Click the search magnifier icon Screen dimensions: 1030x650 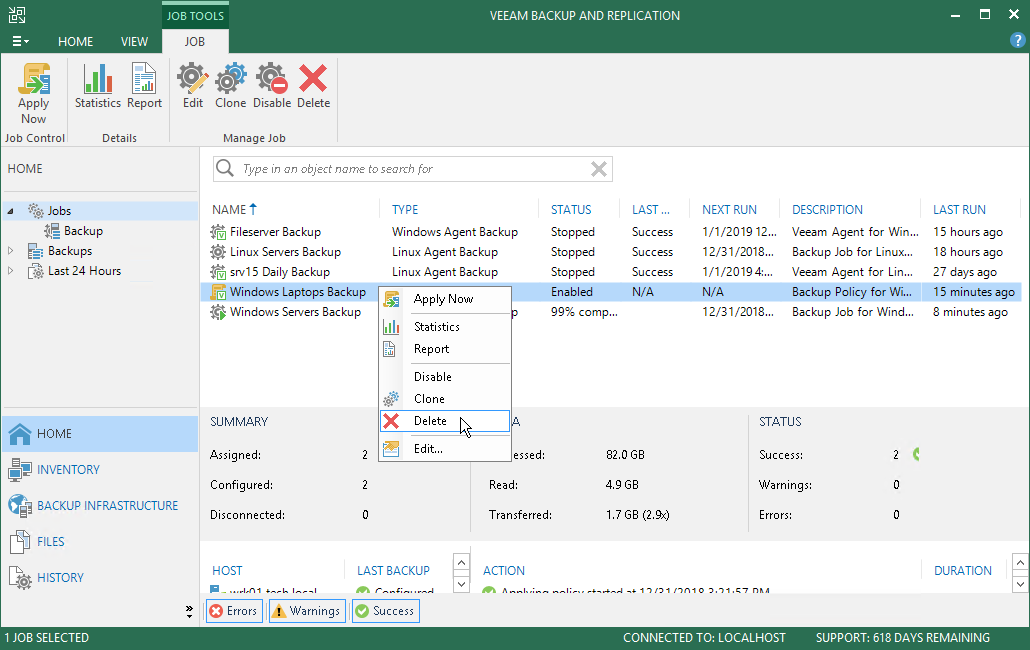coord(225,168)
